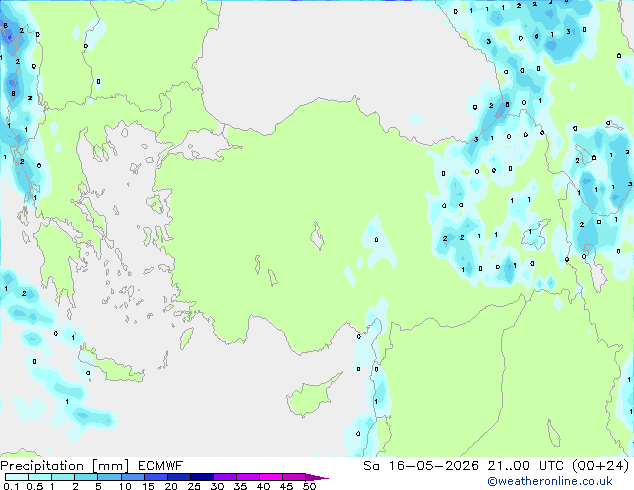Click the legend value label '25'

click(x=194, y=486)
